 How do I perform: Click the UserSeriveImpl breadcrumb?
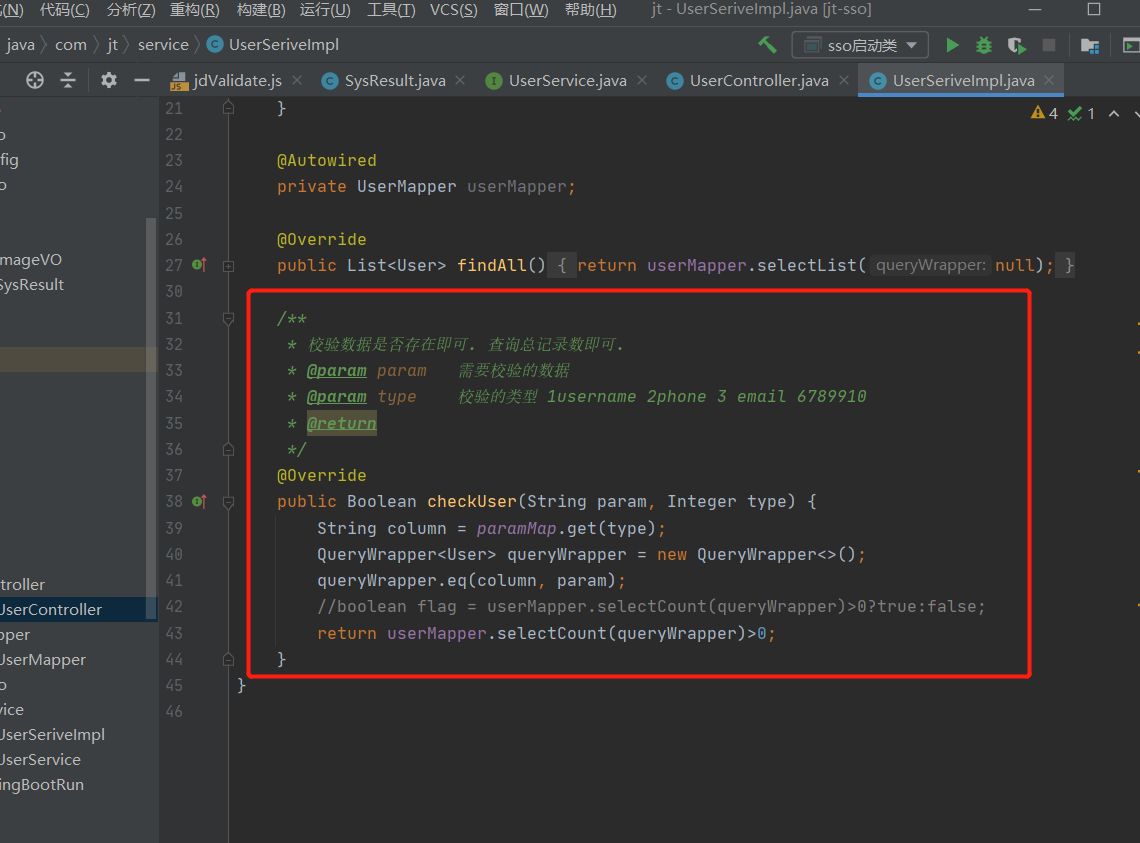point(284,45)
